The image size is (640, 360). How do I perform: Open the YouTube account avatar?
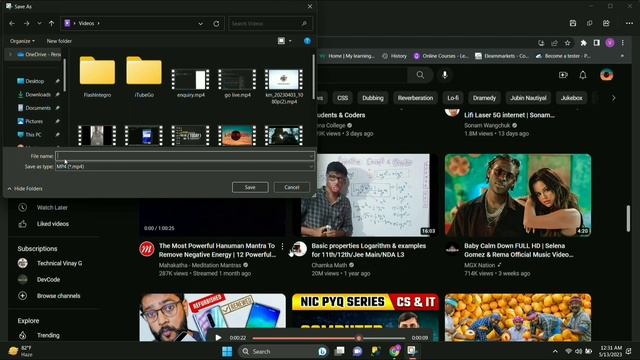(x=607, y=75)
